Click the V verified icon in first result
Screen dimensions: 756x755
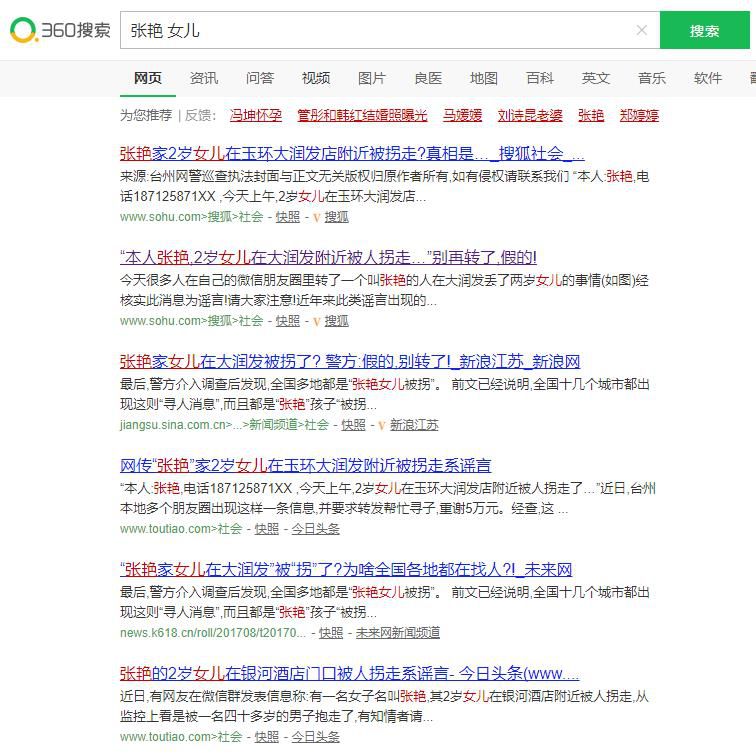[317, 217]
